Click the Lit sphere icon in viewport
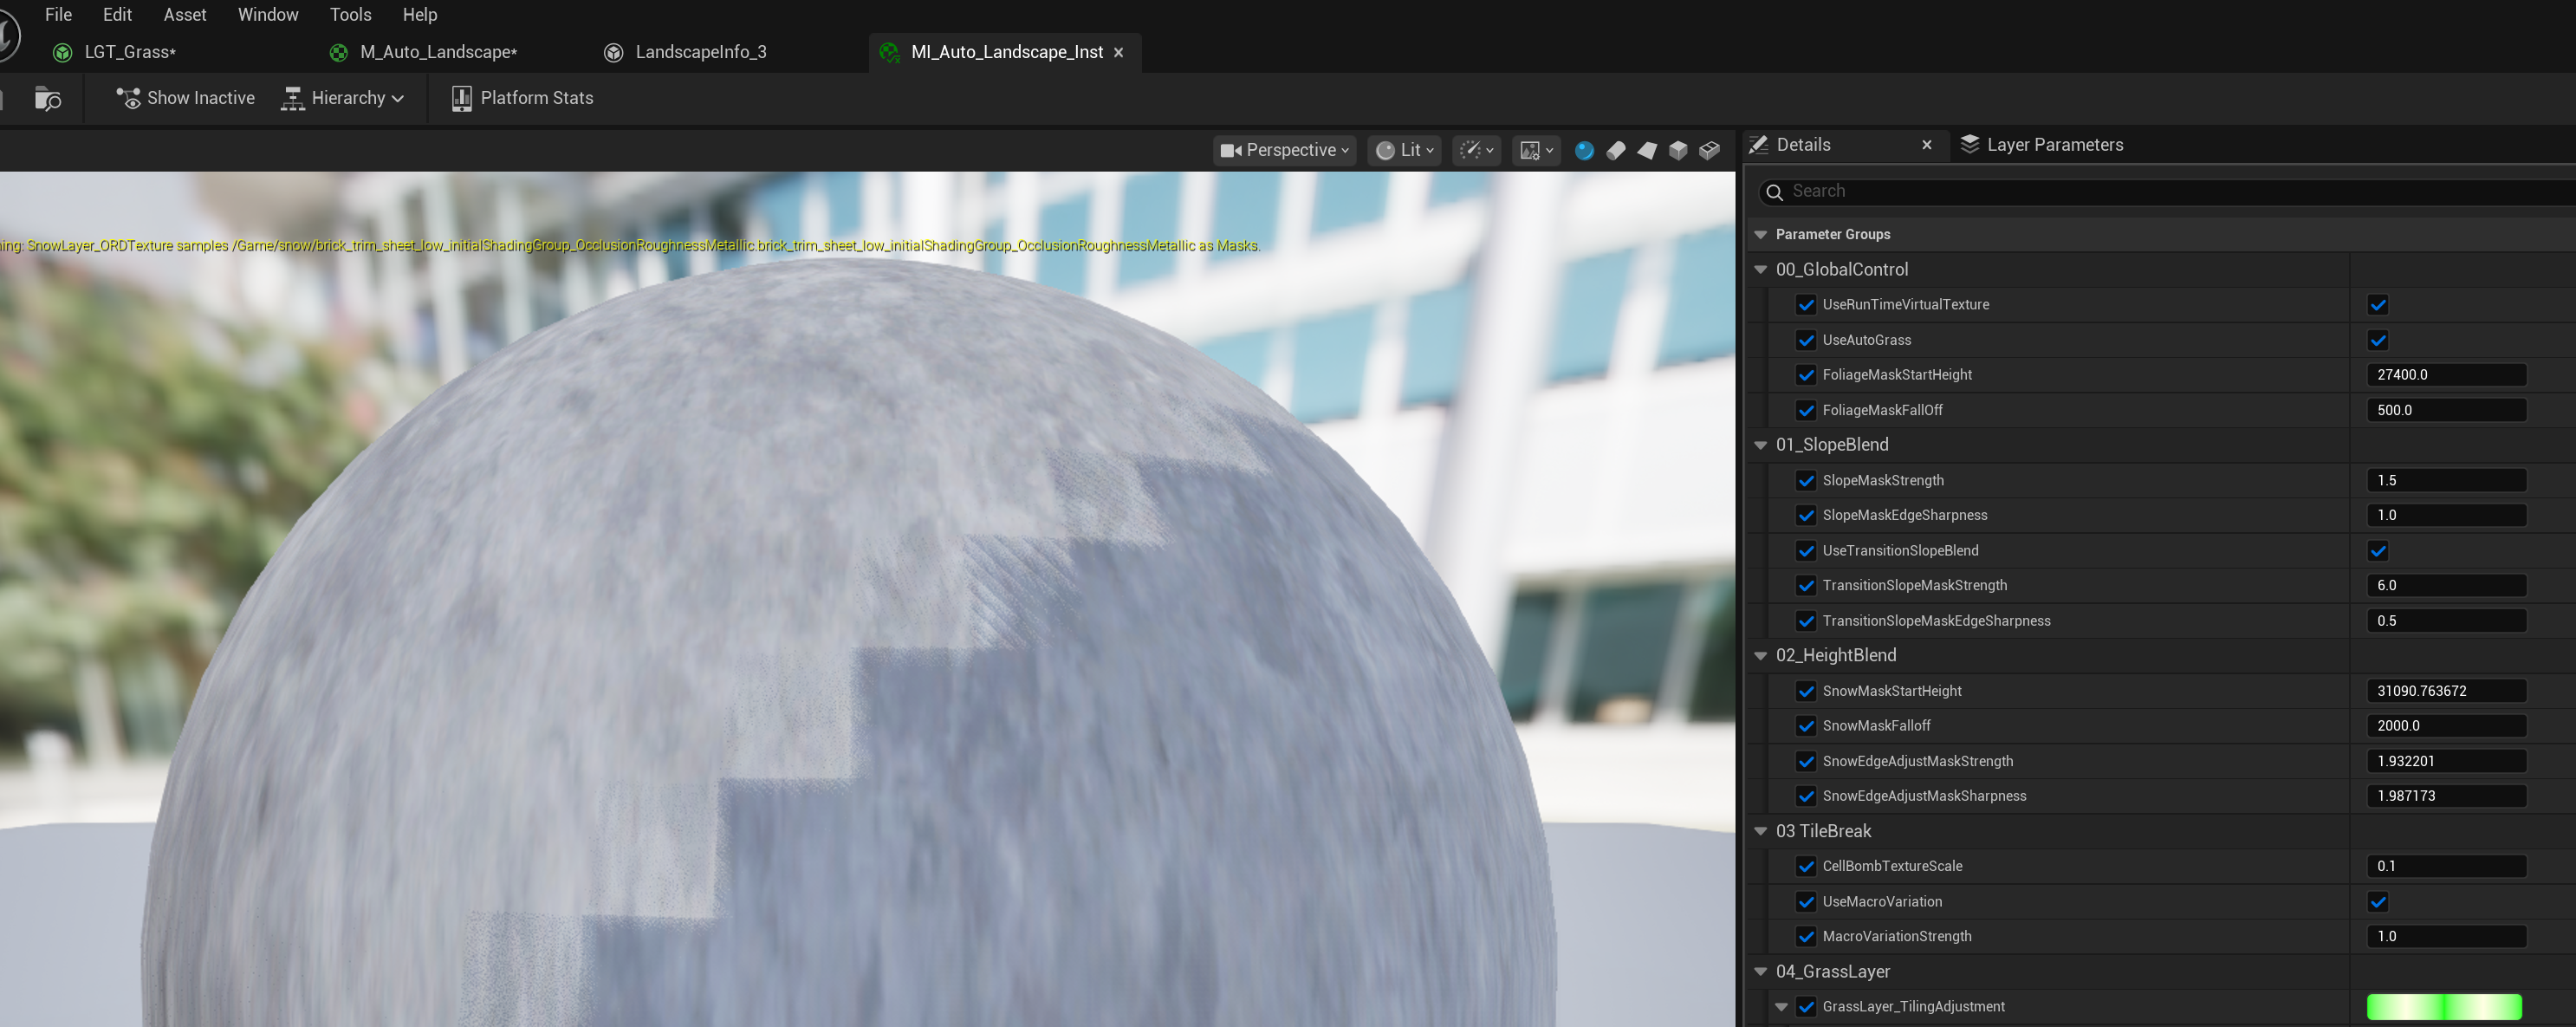 coord(1385,150)
